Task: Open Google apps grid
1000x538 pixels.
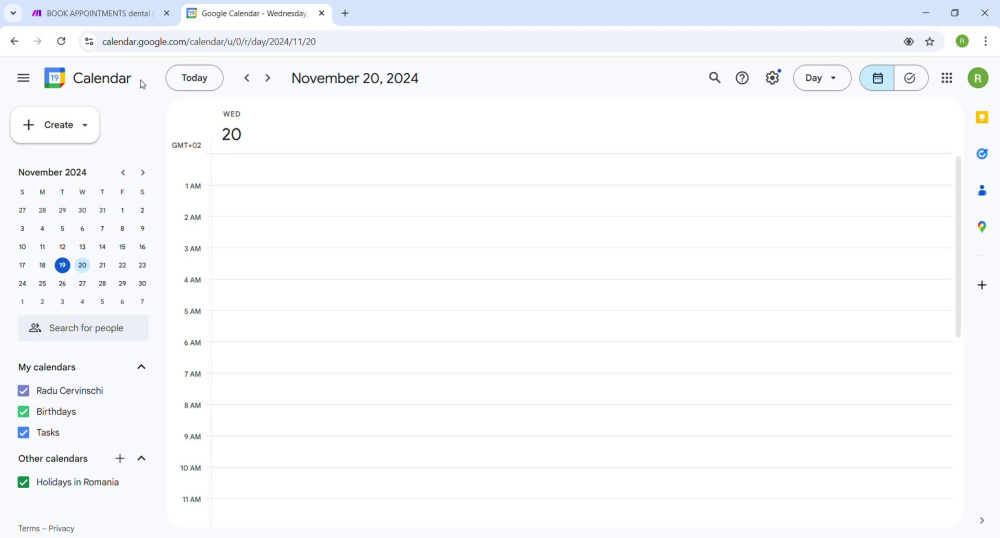Action: [946, 78]
